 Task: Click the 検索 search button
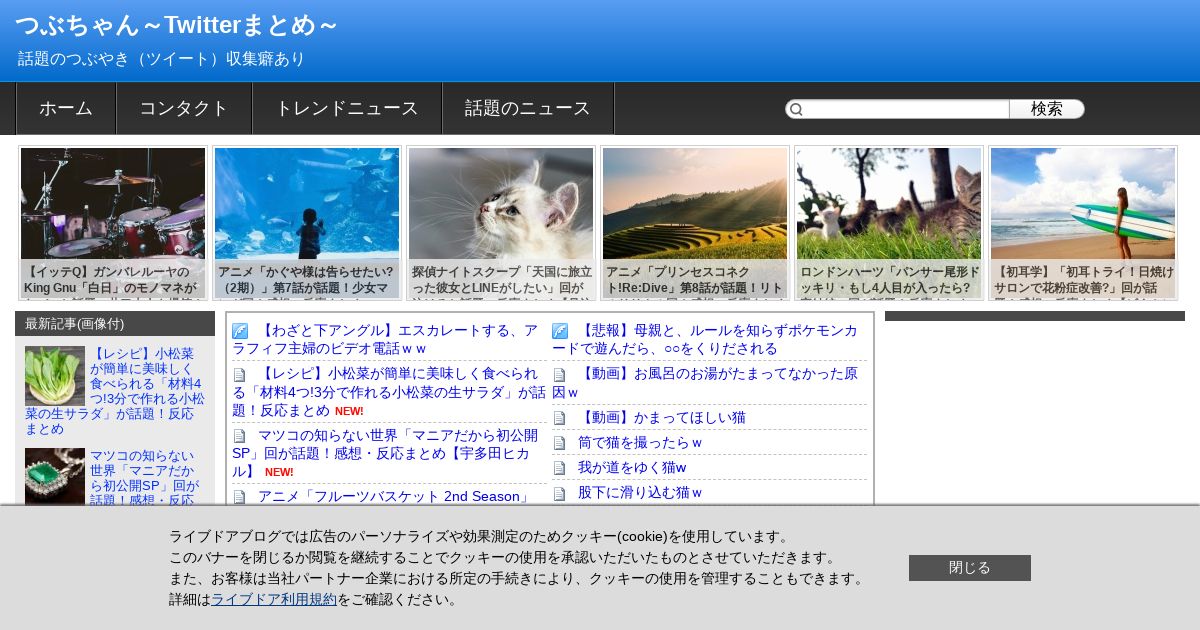point(1047,109)
